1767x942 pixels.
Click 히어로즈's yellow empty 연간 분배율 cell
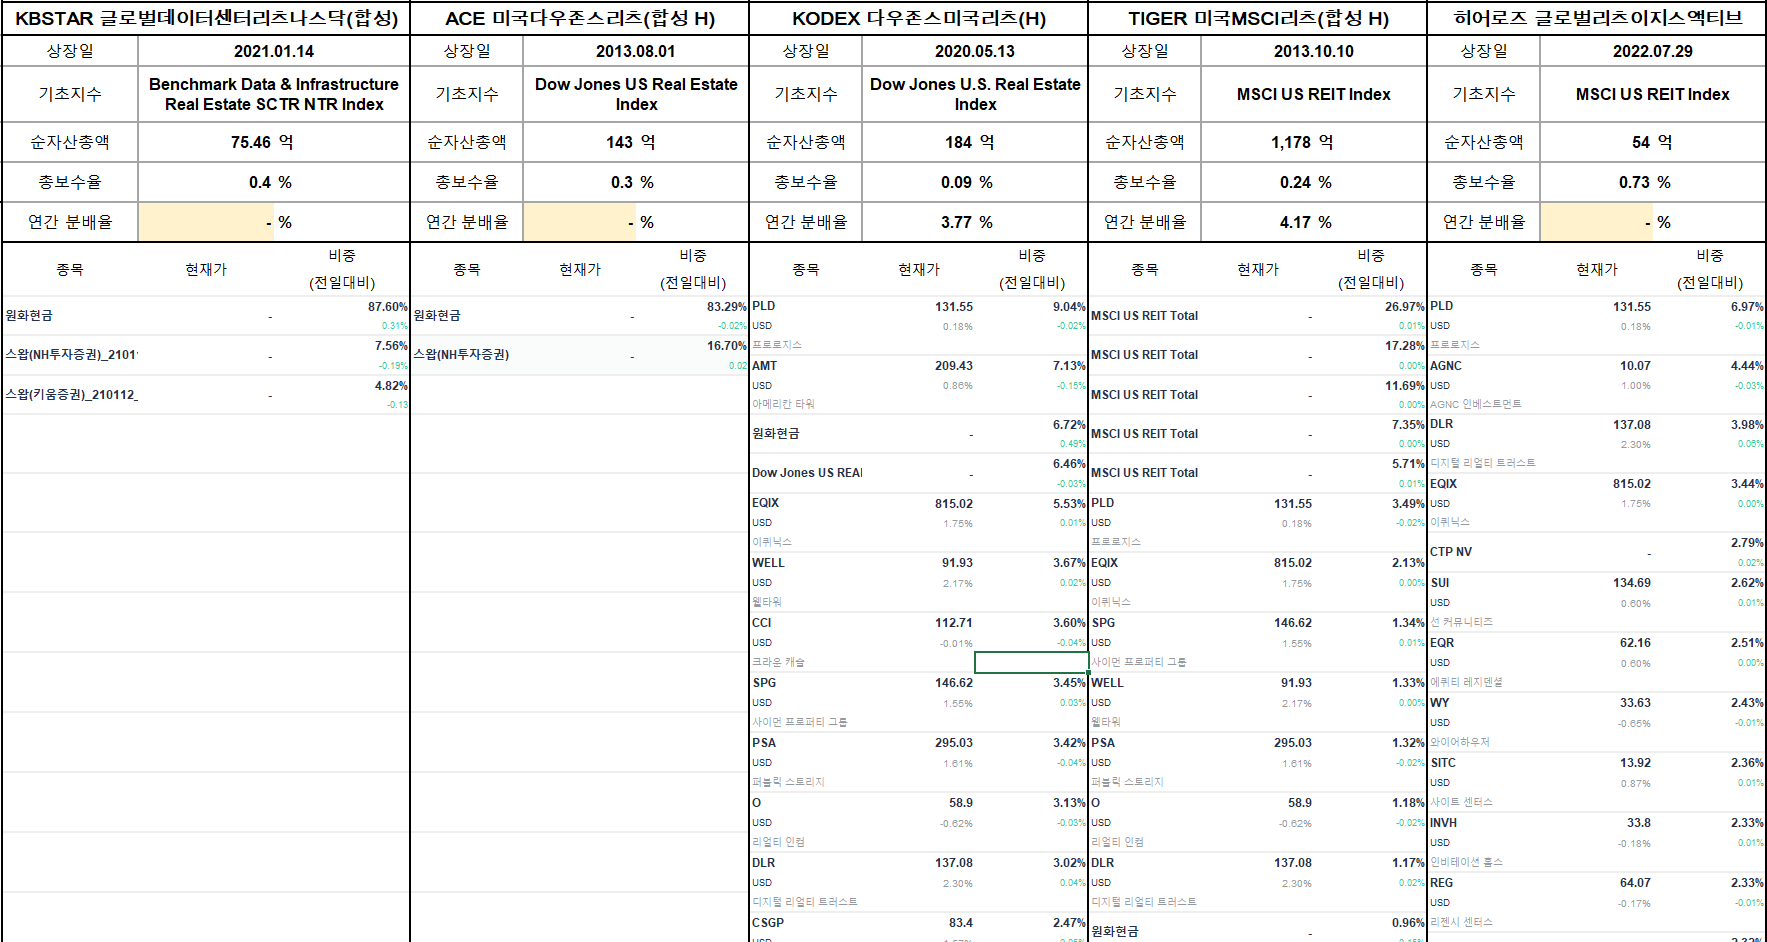pyautogui.click(x=1597, y=222)
